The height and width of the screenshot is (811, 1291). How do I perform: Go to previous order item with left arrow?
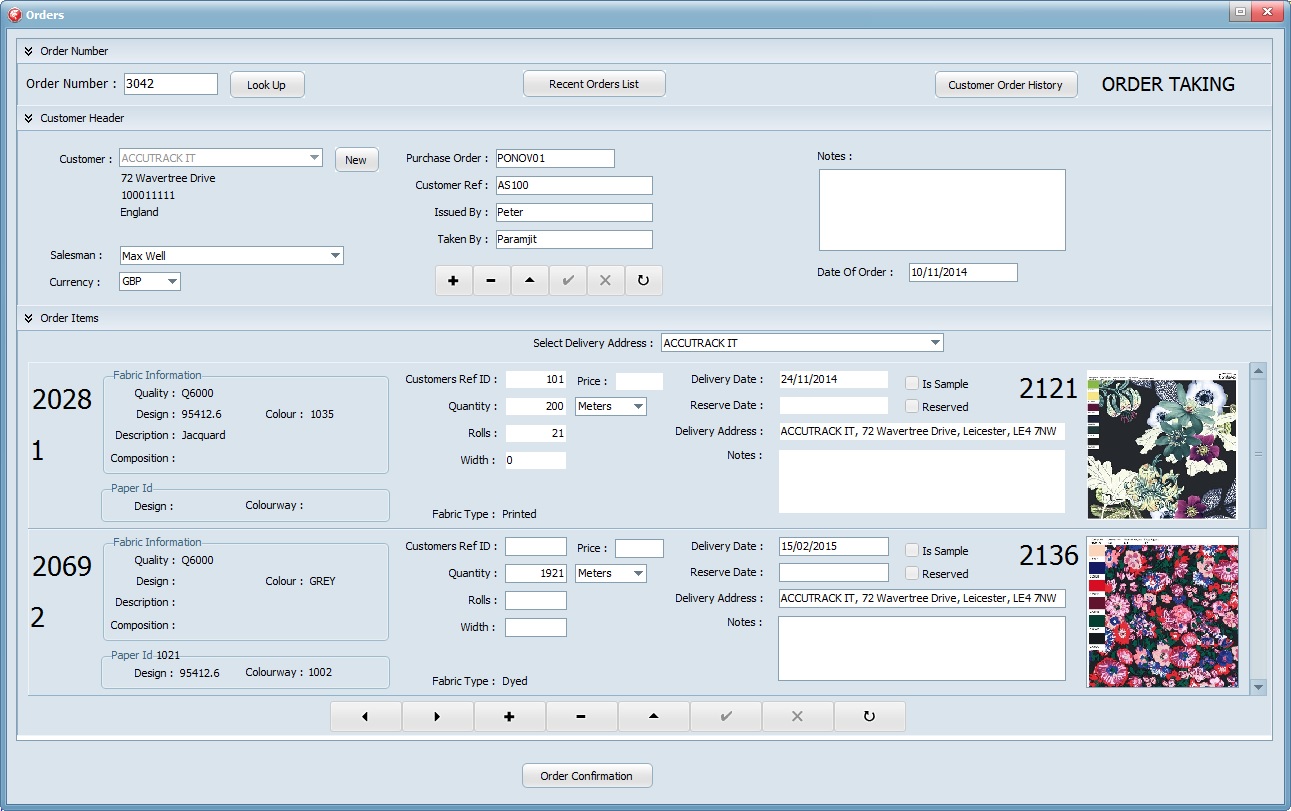coord(365,717)
